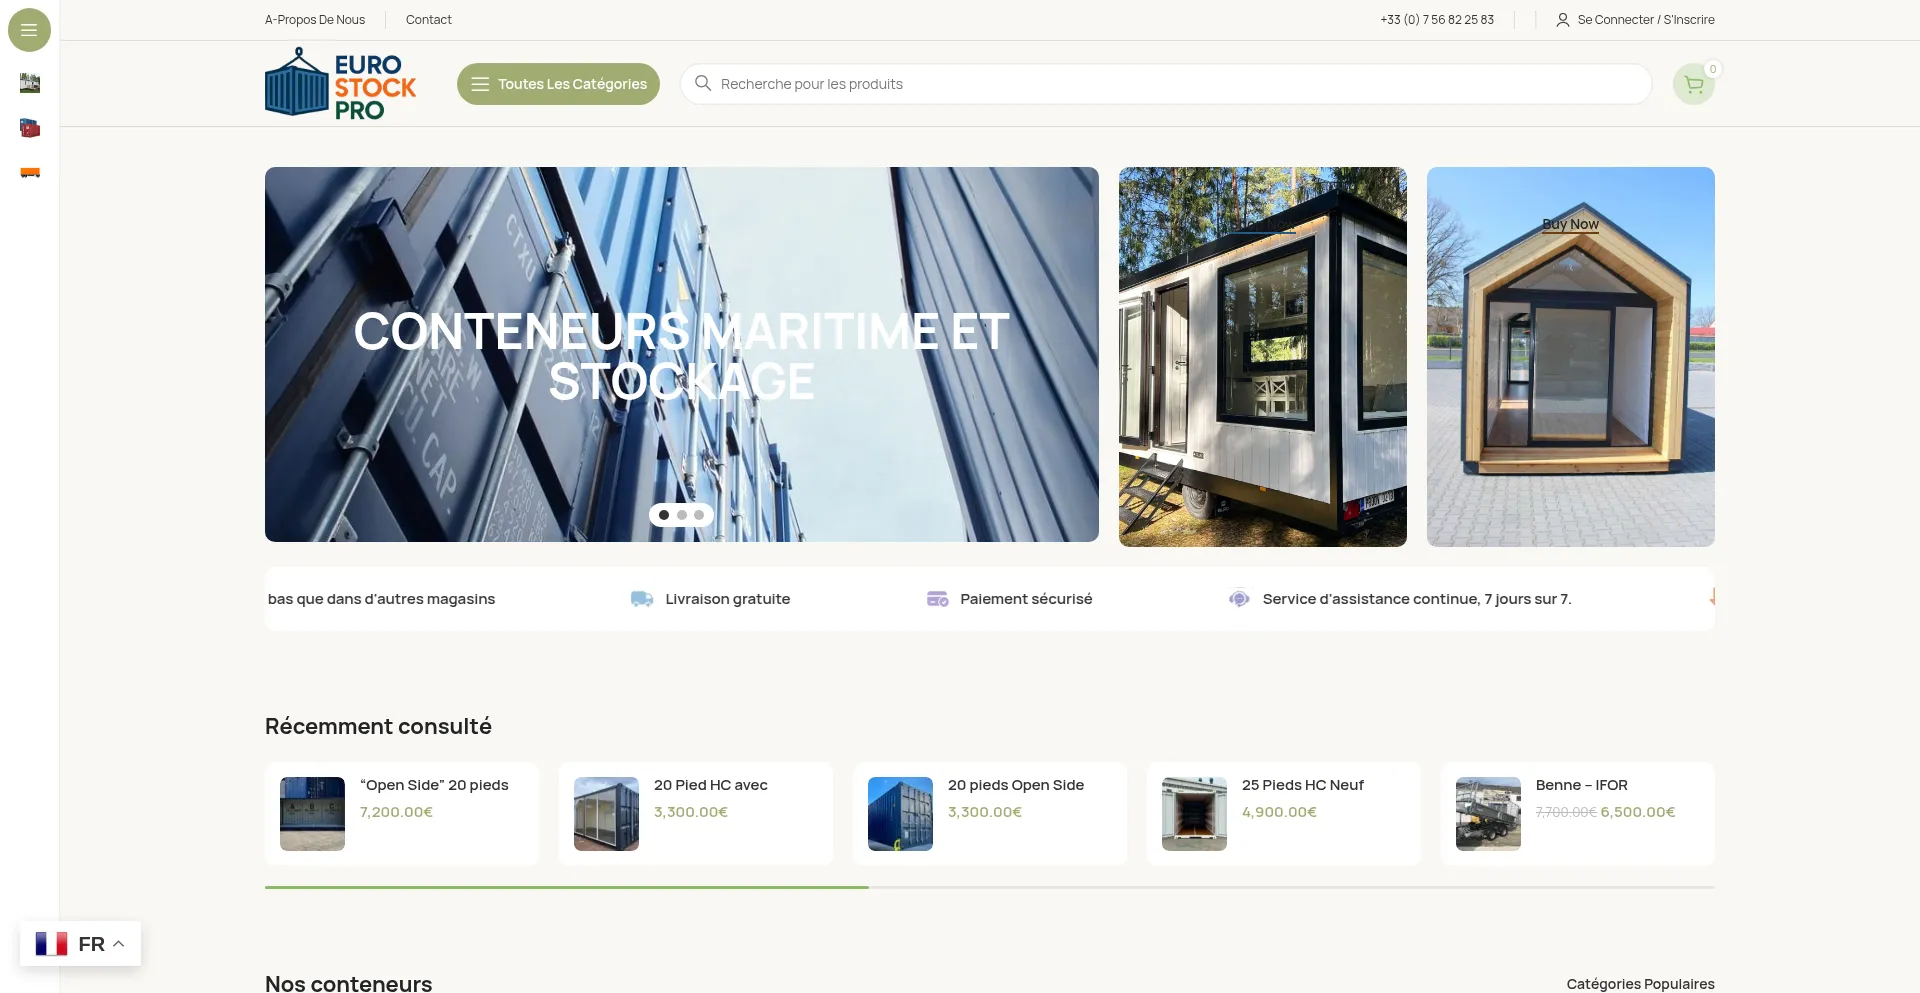
Task: Click the user account icon
Action: (1562, 20)
